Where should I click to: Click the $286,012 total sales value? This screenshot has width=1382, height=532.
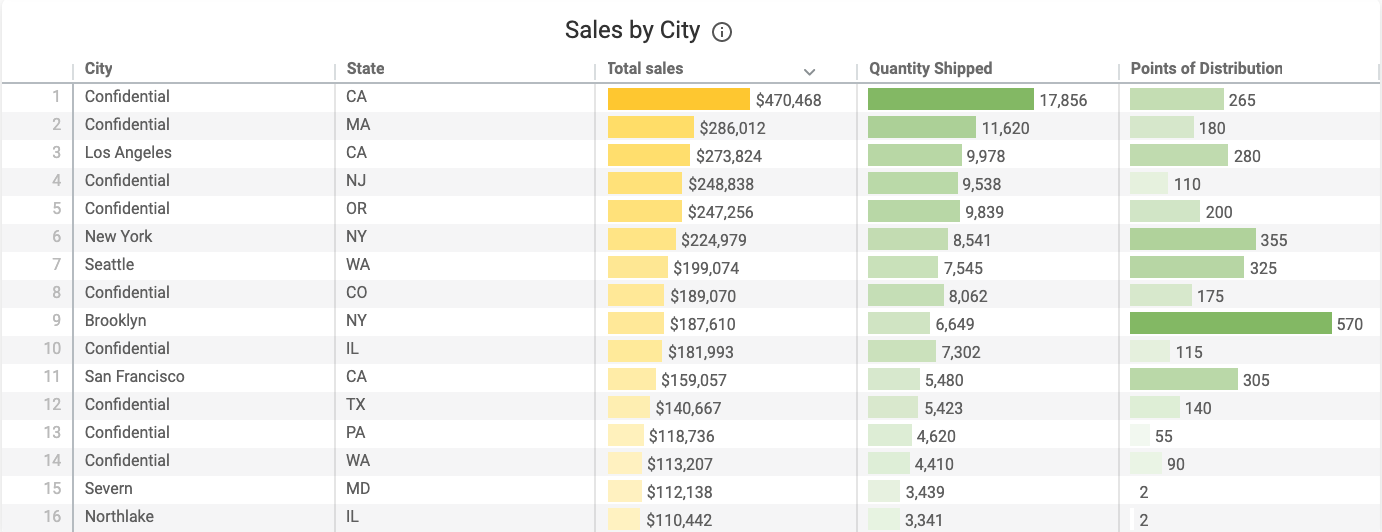[732, 128]
